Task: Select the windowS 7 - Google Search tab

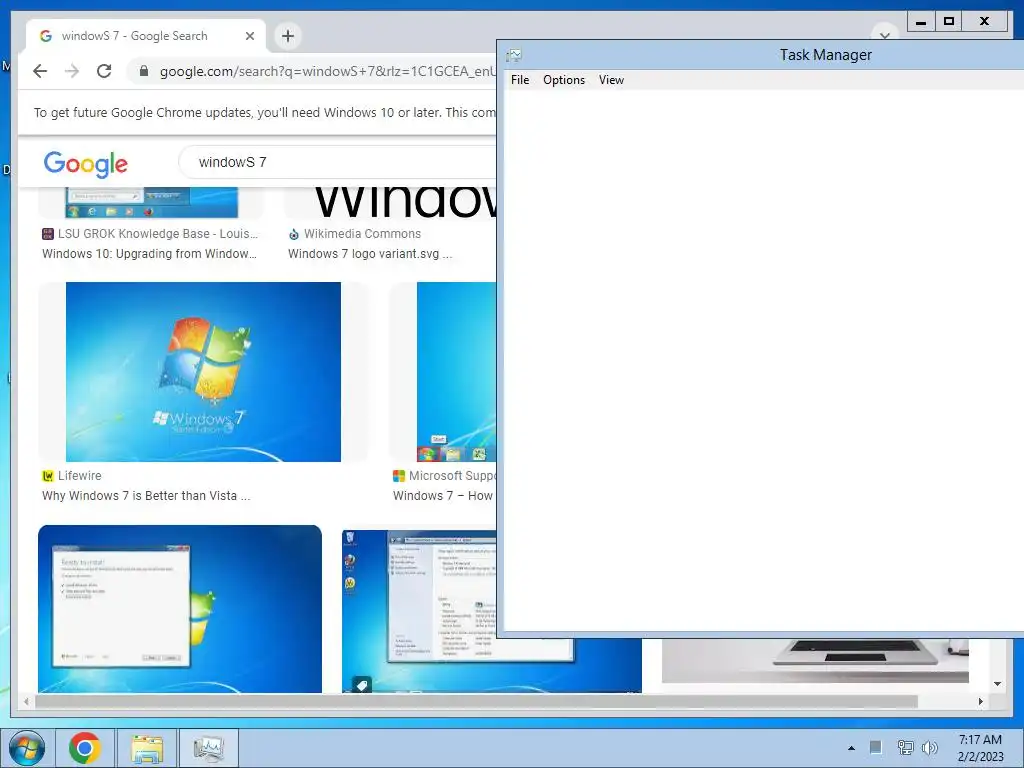Action: coord(146,36)
